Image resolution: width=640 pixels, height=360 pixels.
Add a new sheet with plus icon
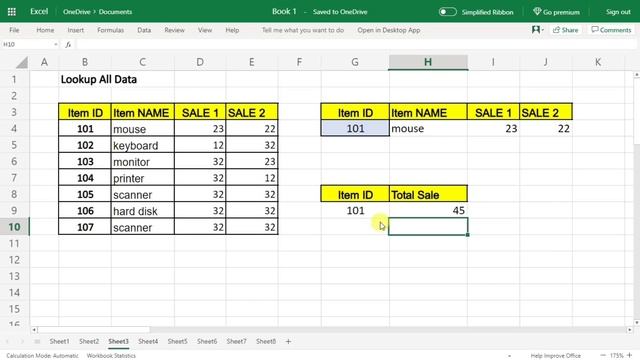click(288, 341)
